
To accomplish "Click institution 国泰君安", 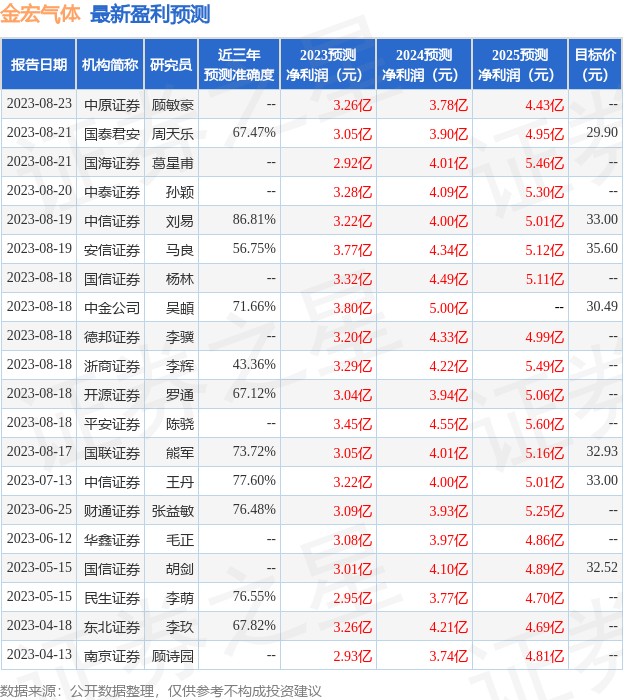I will pos(112,134).
